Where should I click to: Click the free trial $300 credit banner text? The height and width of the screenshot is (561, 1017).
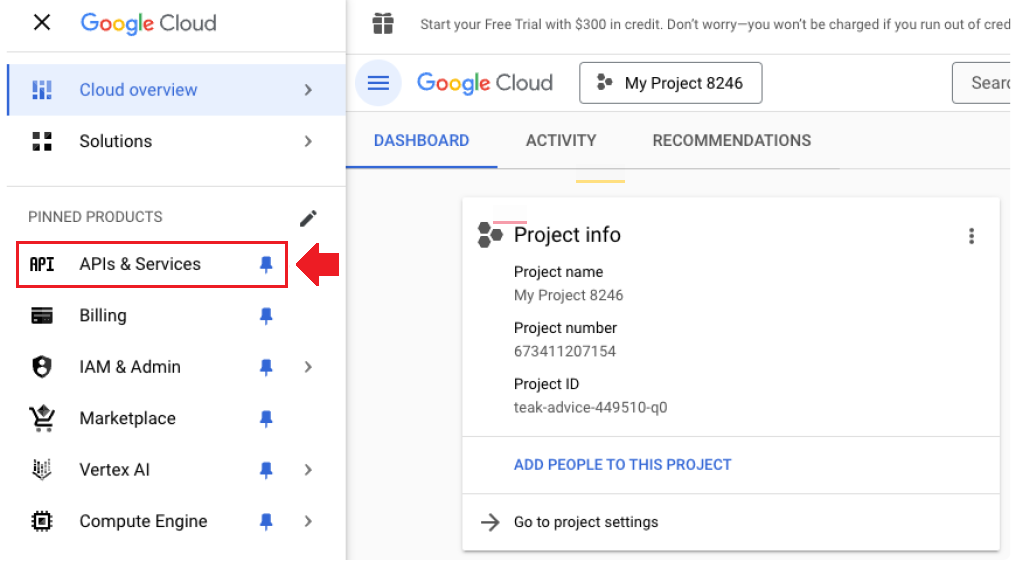[x=715, y=25]
